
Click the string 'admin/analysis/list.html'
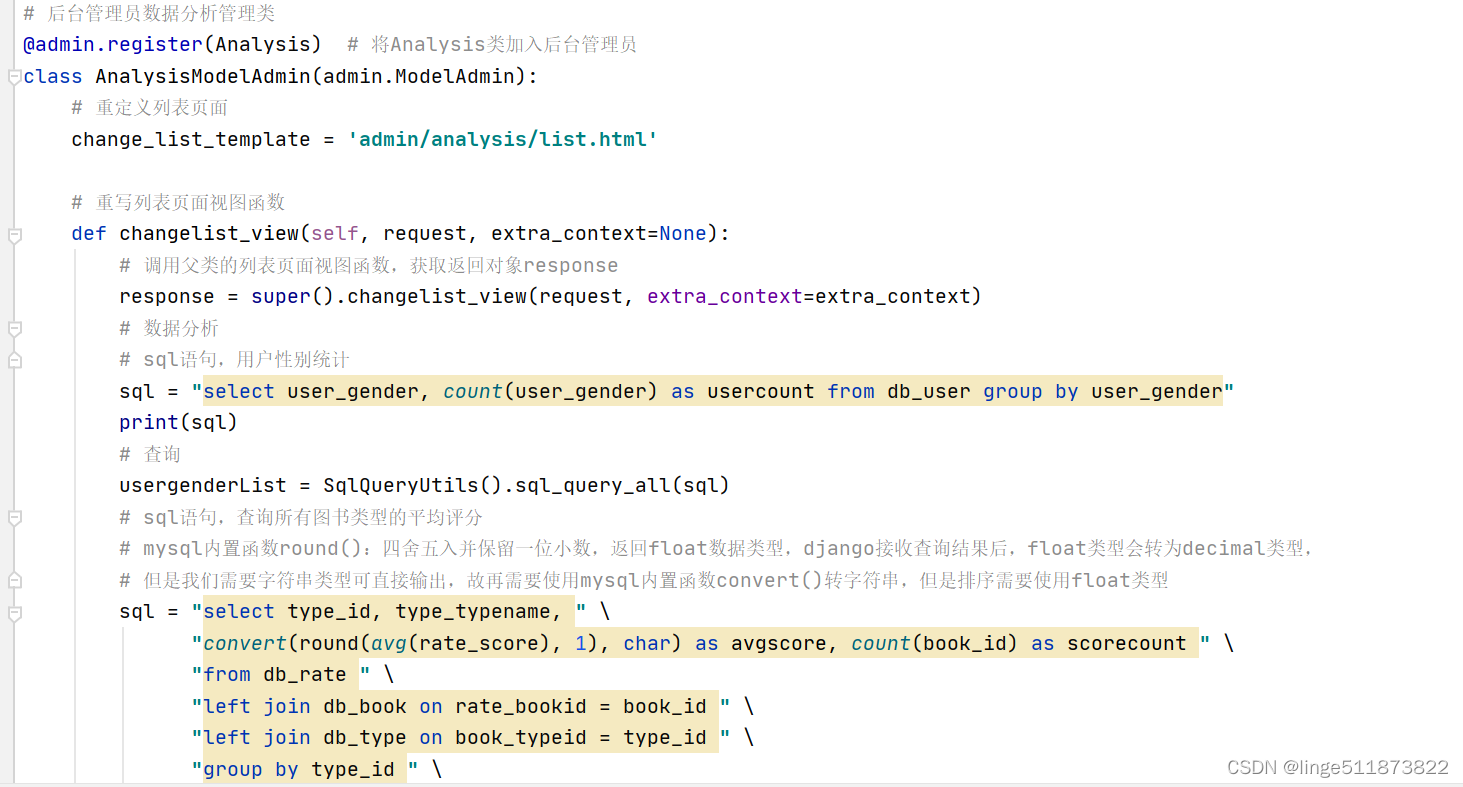pyautogui.click(x=503, y=140)
